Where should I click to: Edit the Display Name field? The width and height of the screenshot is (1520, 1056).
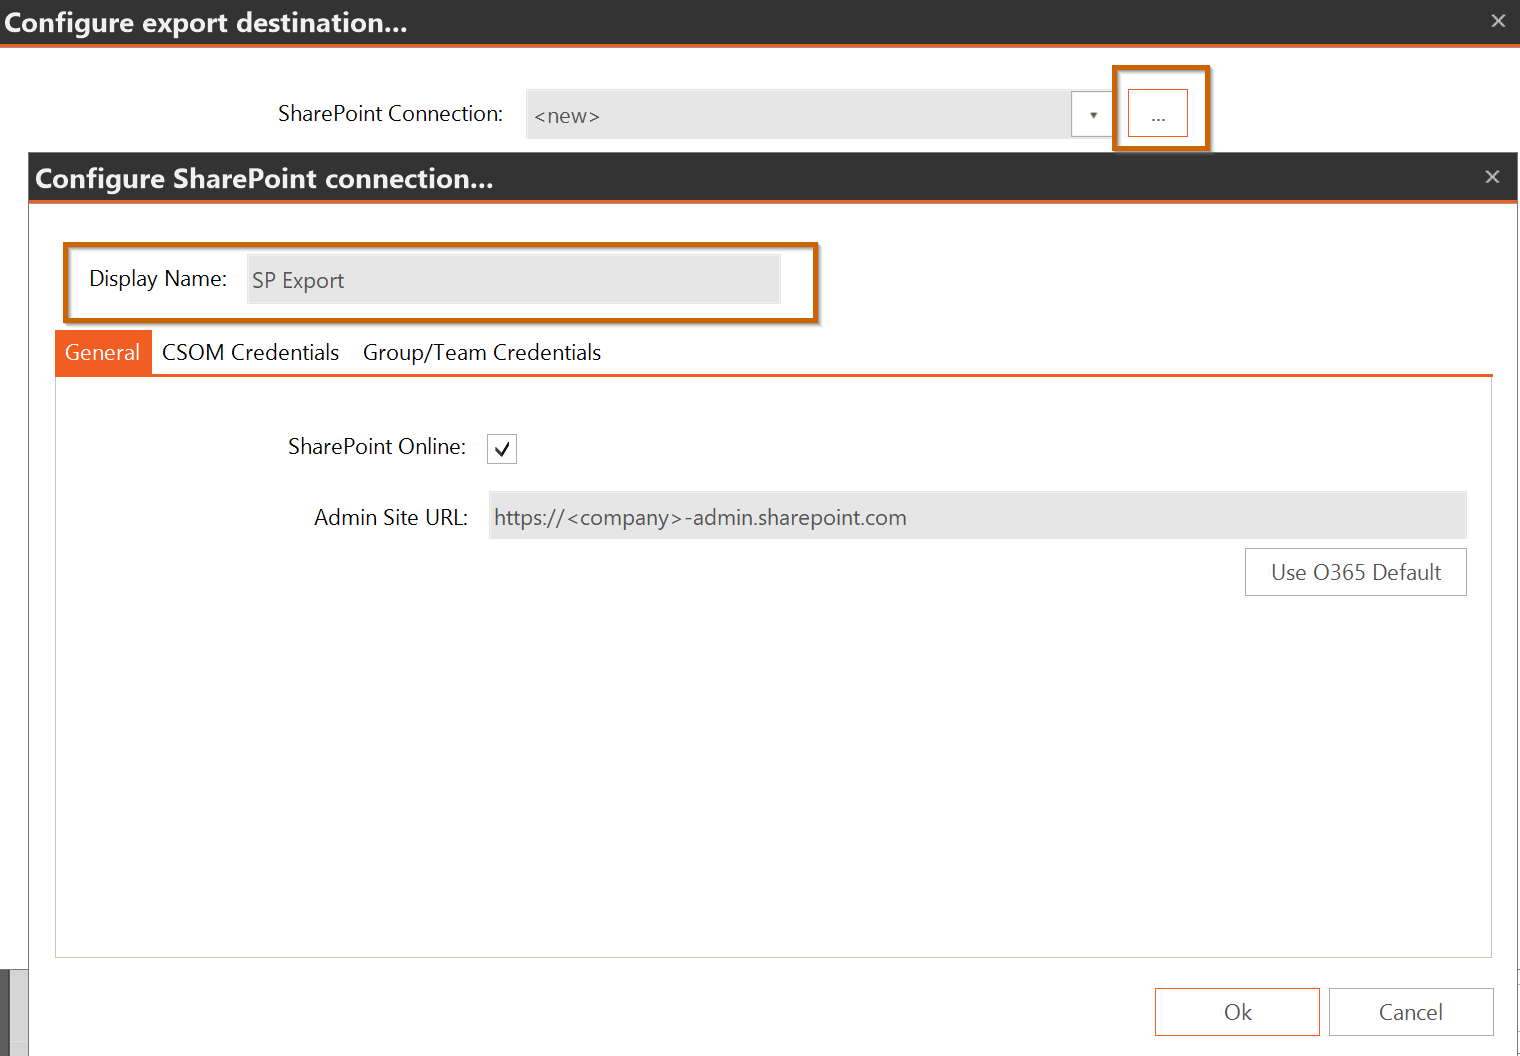[513, 279]
